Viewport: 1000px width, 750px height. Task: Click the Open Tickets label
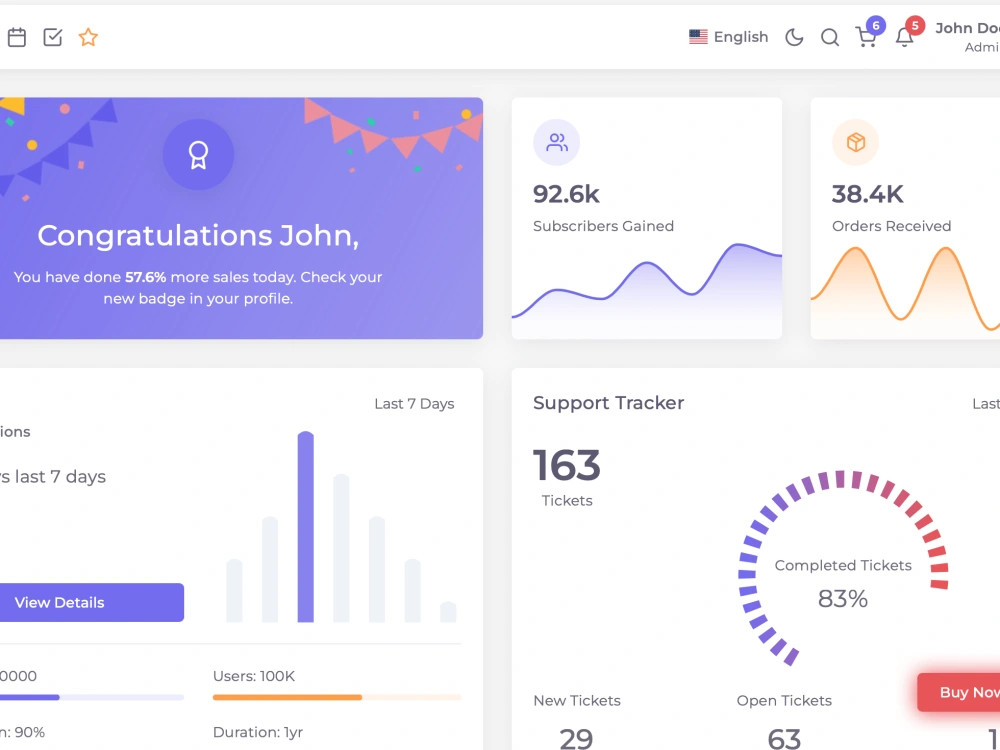[x=784, y=701]
